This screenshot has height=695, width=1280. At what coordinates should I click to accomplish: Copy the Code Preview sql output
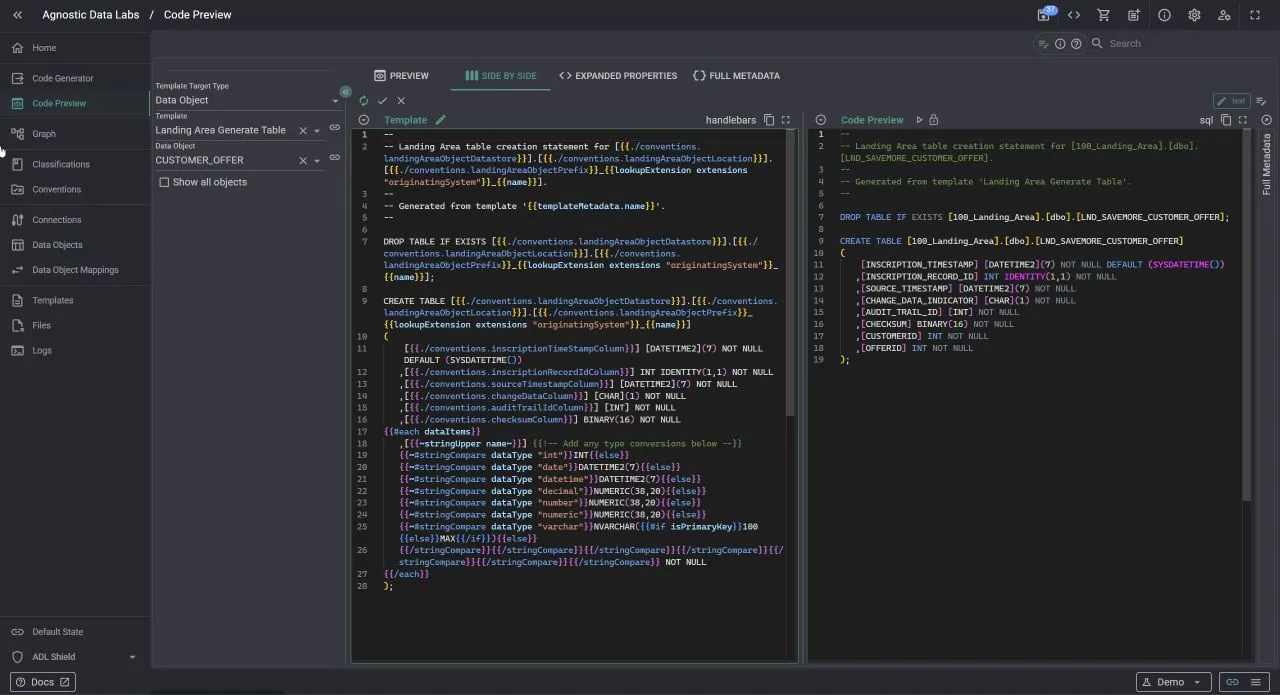[1226, 120]
